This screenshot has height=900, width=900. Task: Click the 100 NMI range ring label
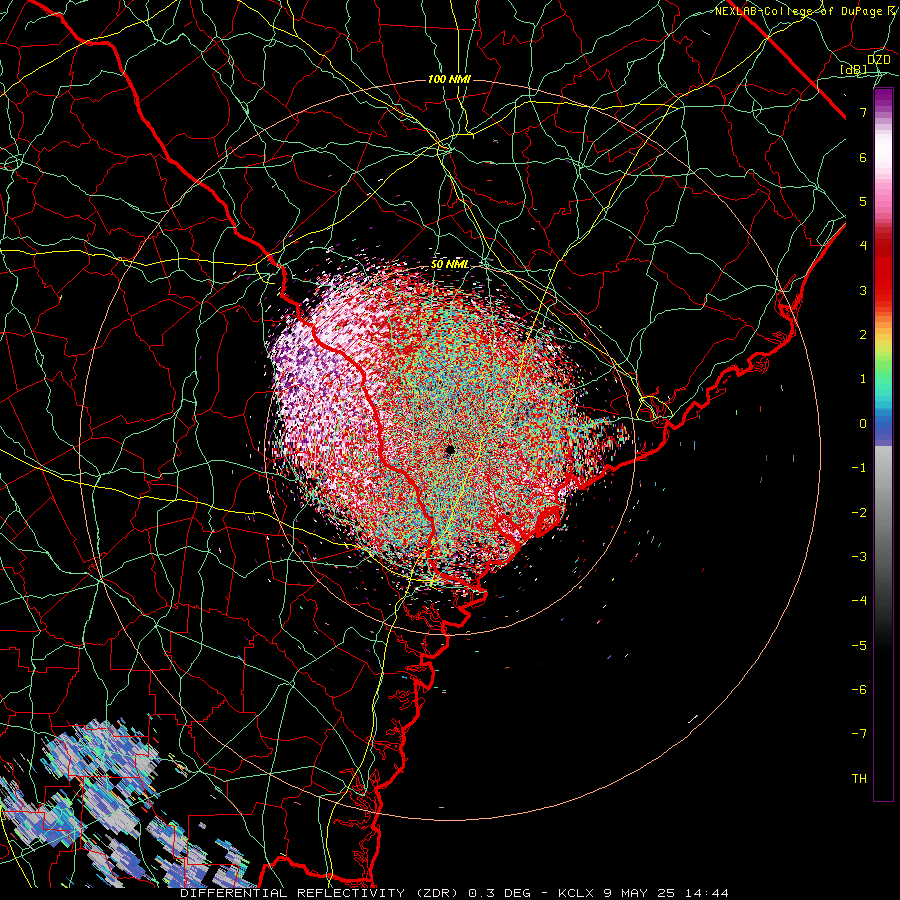click(449, 79)
